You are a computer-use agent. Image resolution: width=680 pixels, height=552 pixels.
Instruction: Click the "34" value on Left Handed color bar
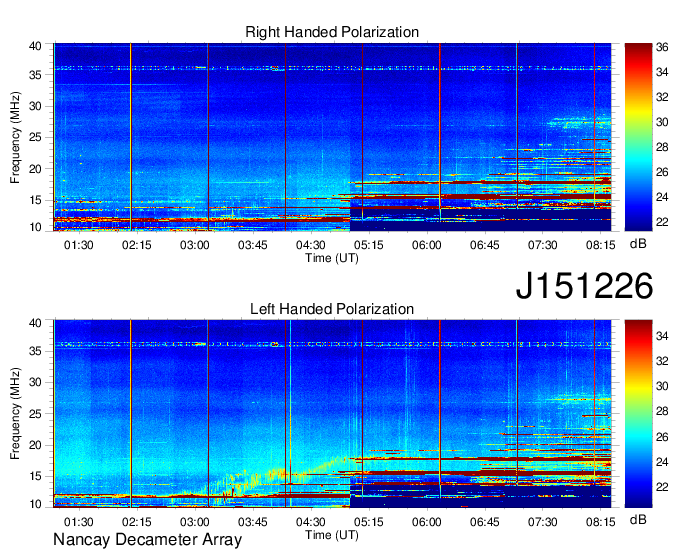[662, 336]
